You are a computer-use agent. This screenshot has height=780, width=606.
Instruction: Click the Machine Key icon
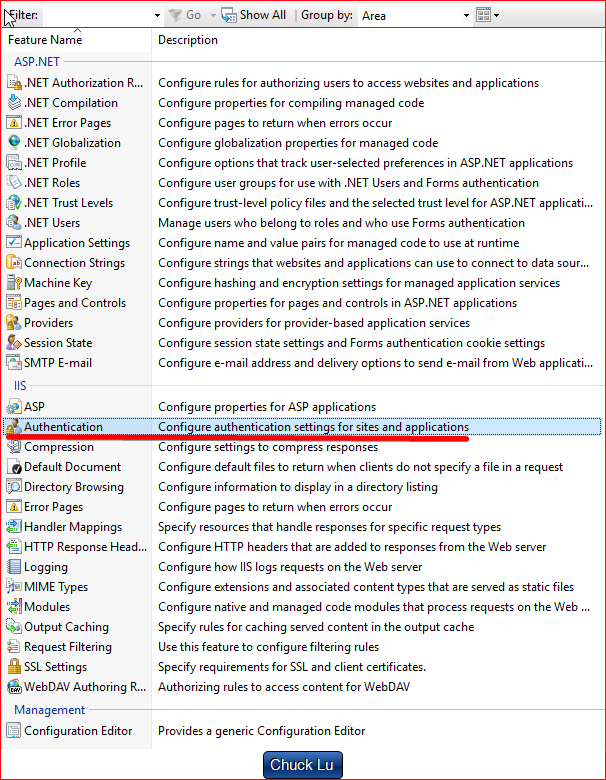[x=14, y=283]
